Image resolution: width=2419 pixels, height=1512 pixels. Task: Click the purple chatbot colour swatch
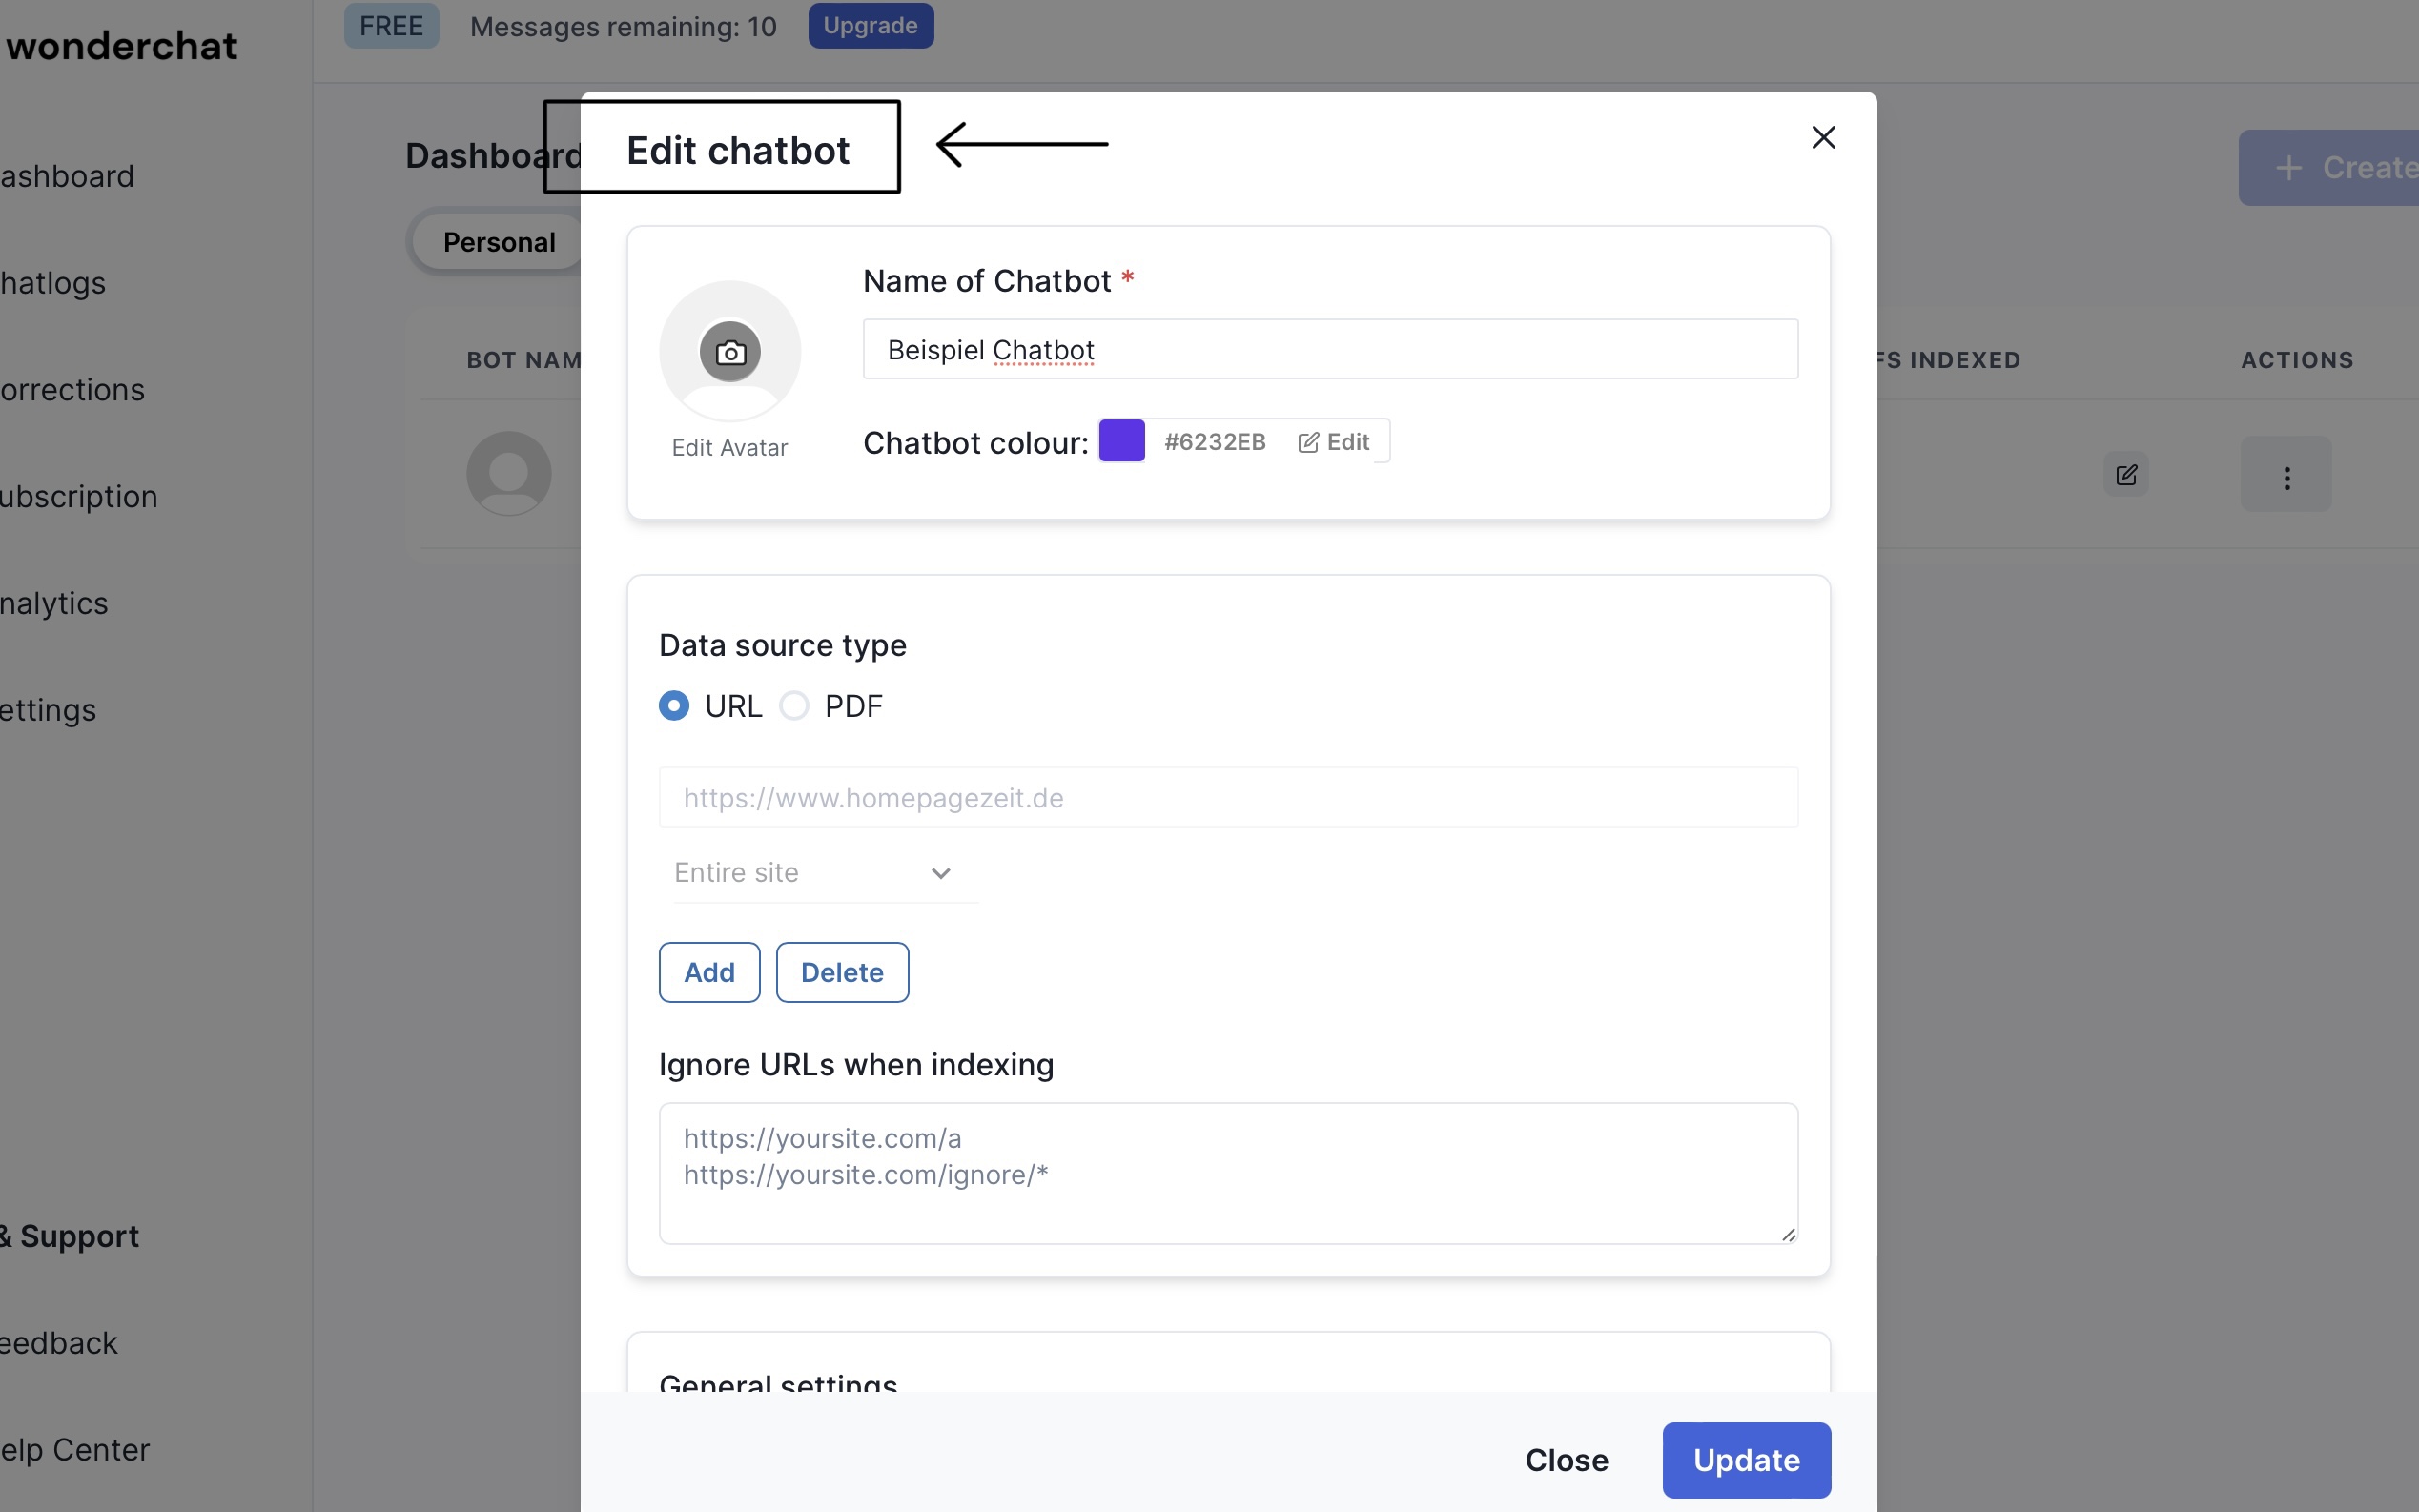1121,441
